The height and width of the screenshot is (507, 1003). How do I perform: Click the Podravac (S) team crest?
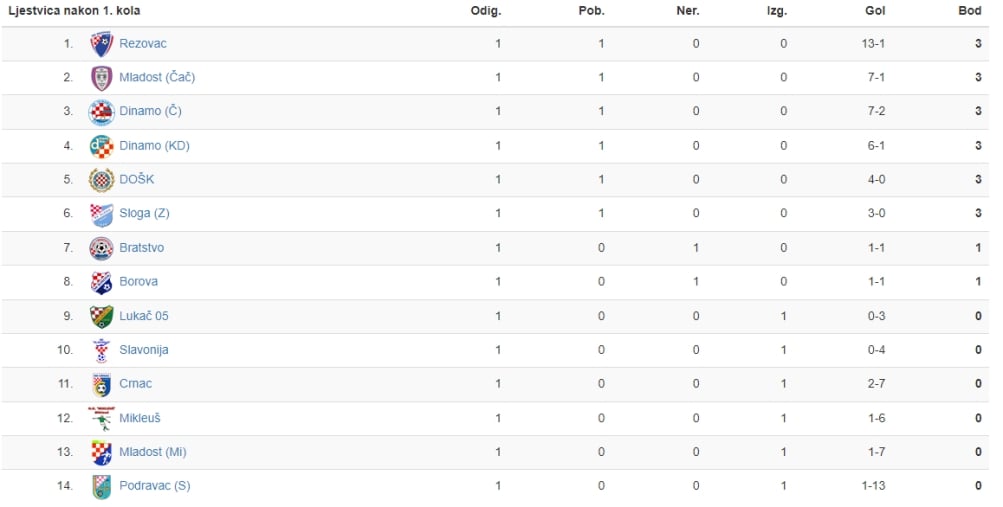click(102, 487)
